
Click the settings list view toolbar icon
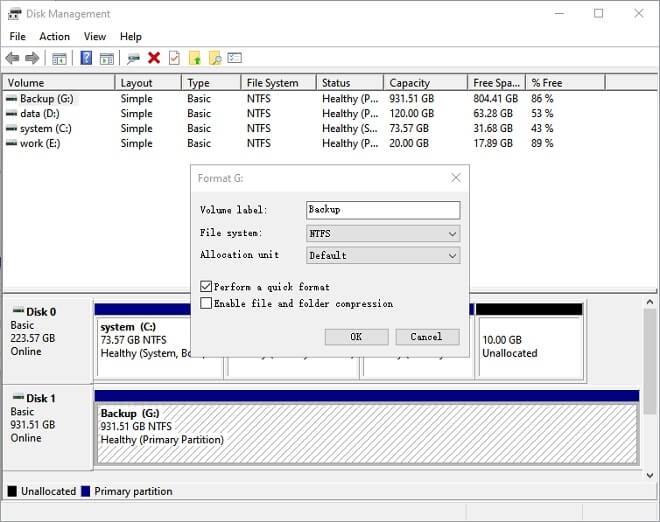coord(235,58)
